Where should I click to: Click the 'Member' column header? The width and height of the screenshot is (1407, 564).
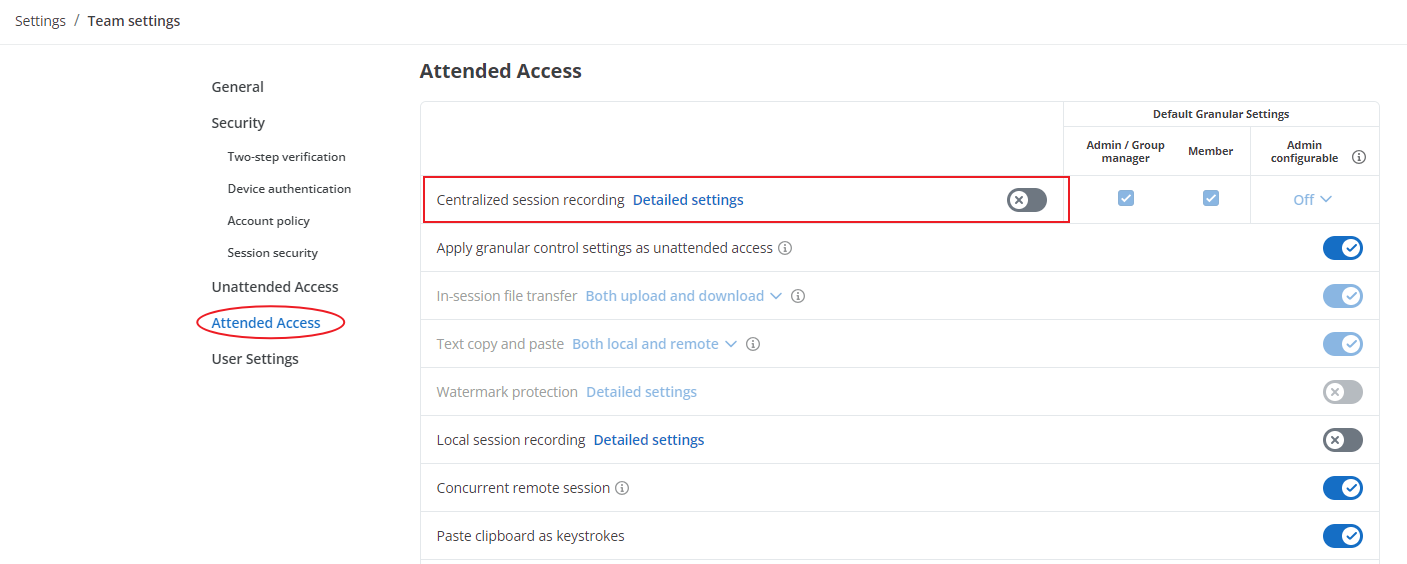(1211, 151)
